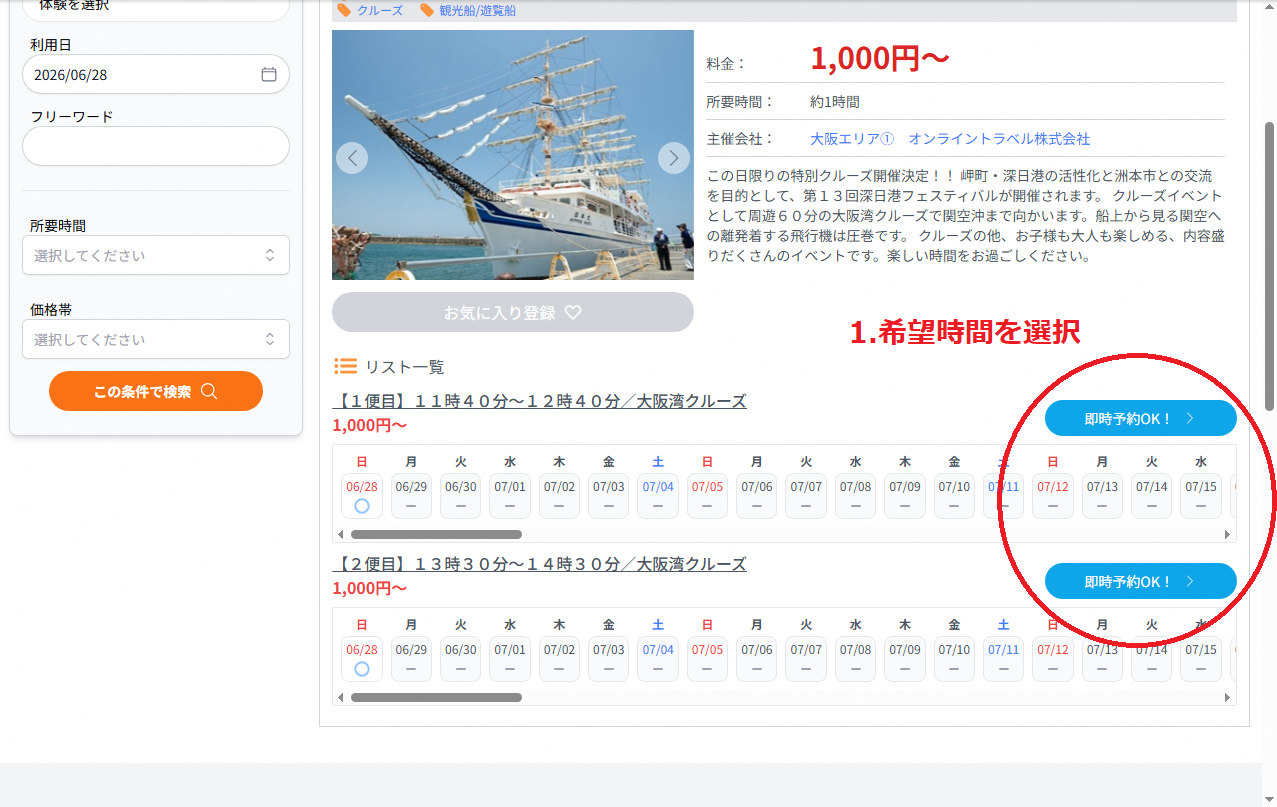
Task: Click 07/04 date cell in 1便目 calendar
Action: click(x=658, y=496)
